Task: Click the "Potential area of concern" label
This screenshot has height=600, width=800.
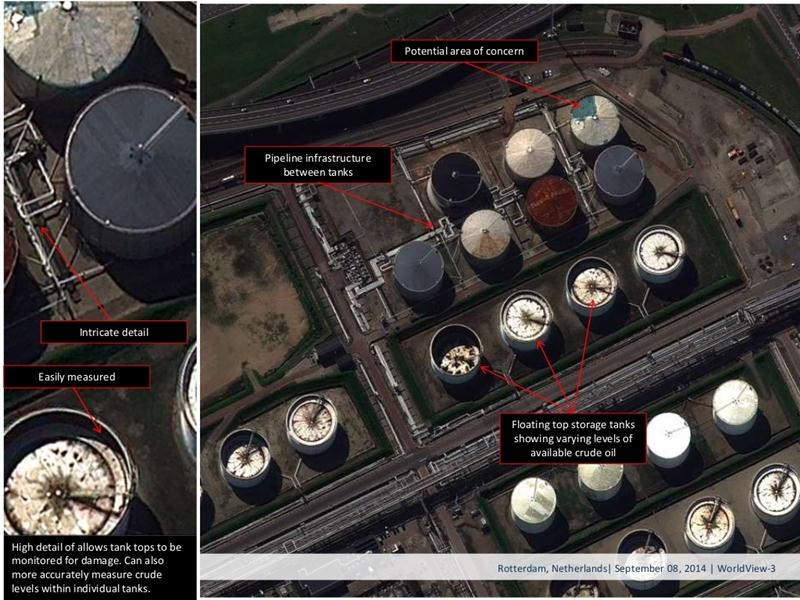Action: [x=464, y=51]
